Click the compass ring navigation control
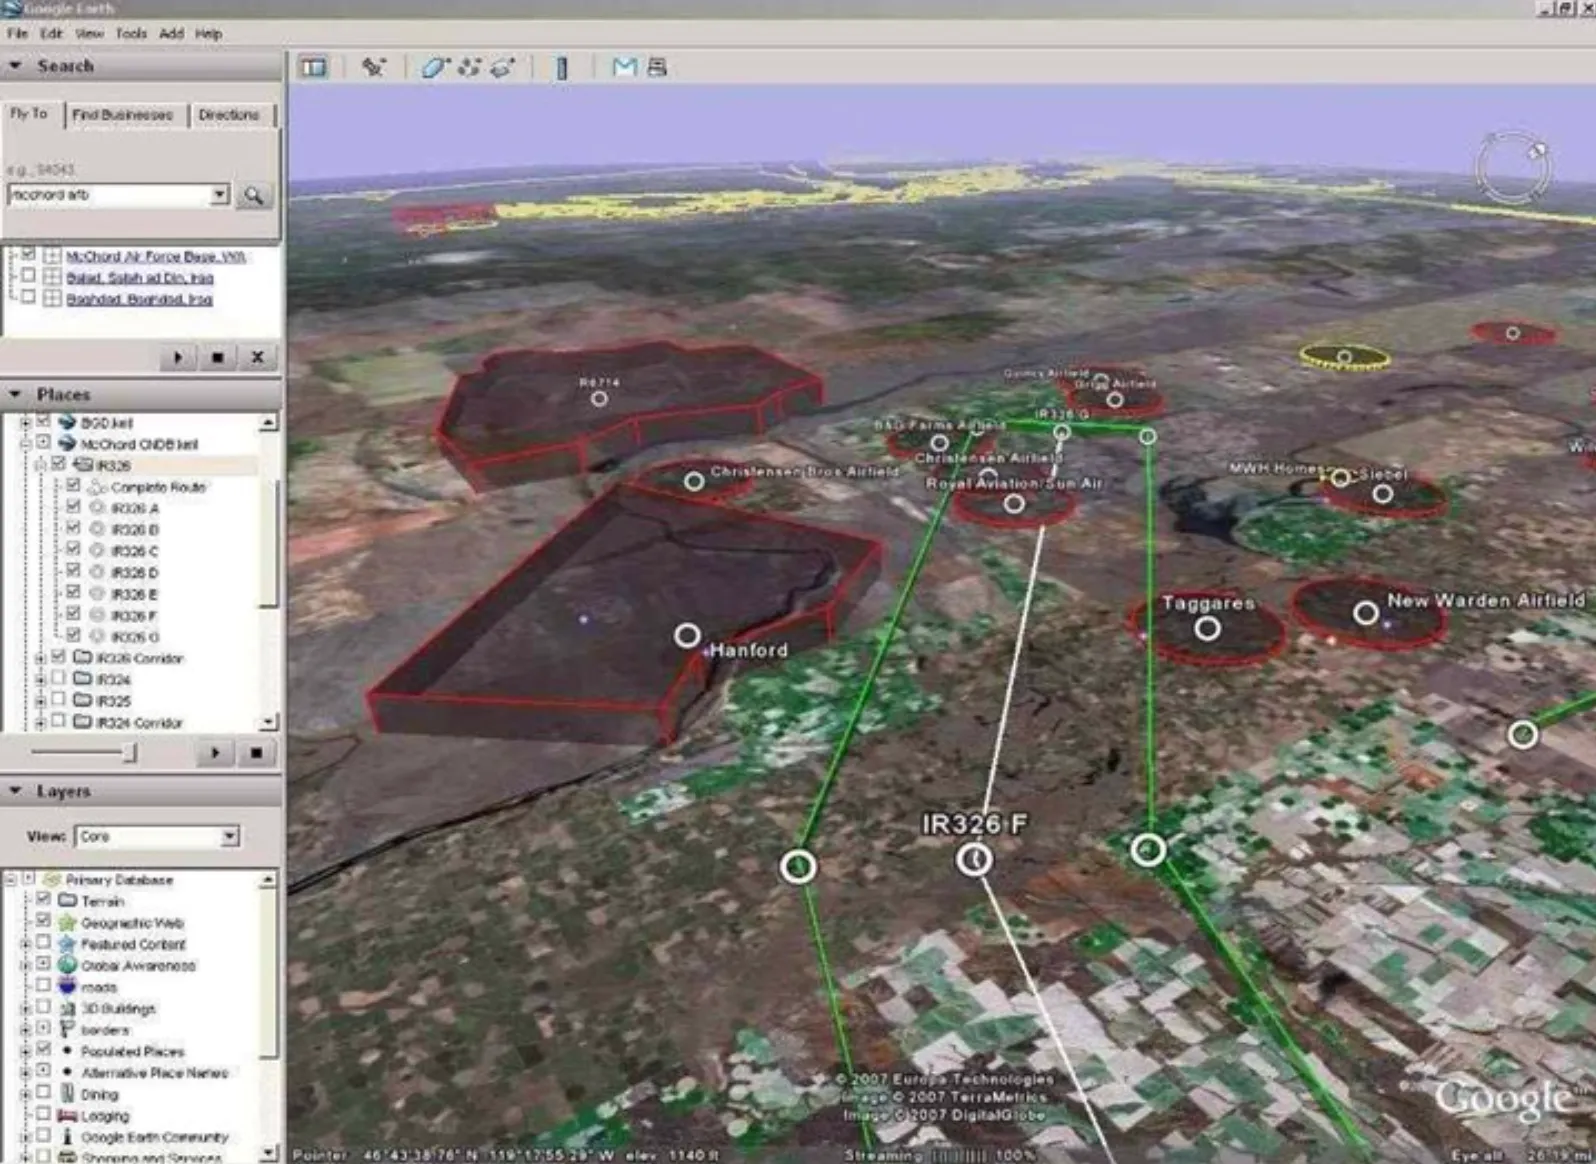 1512,168
